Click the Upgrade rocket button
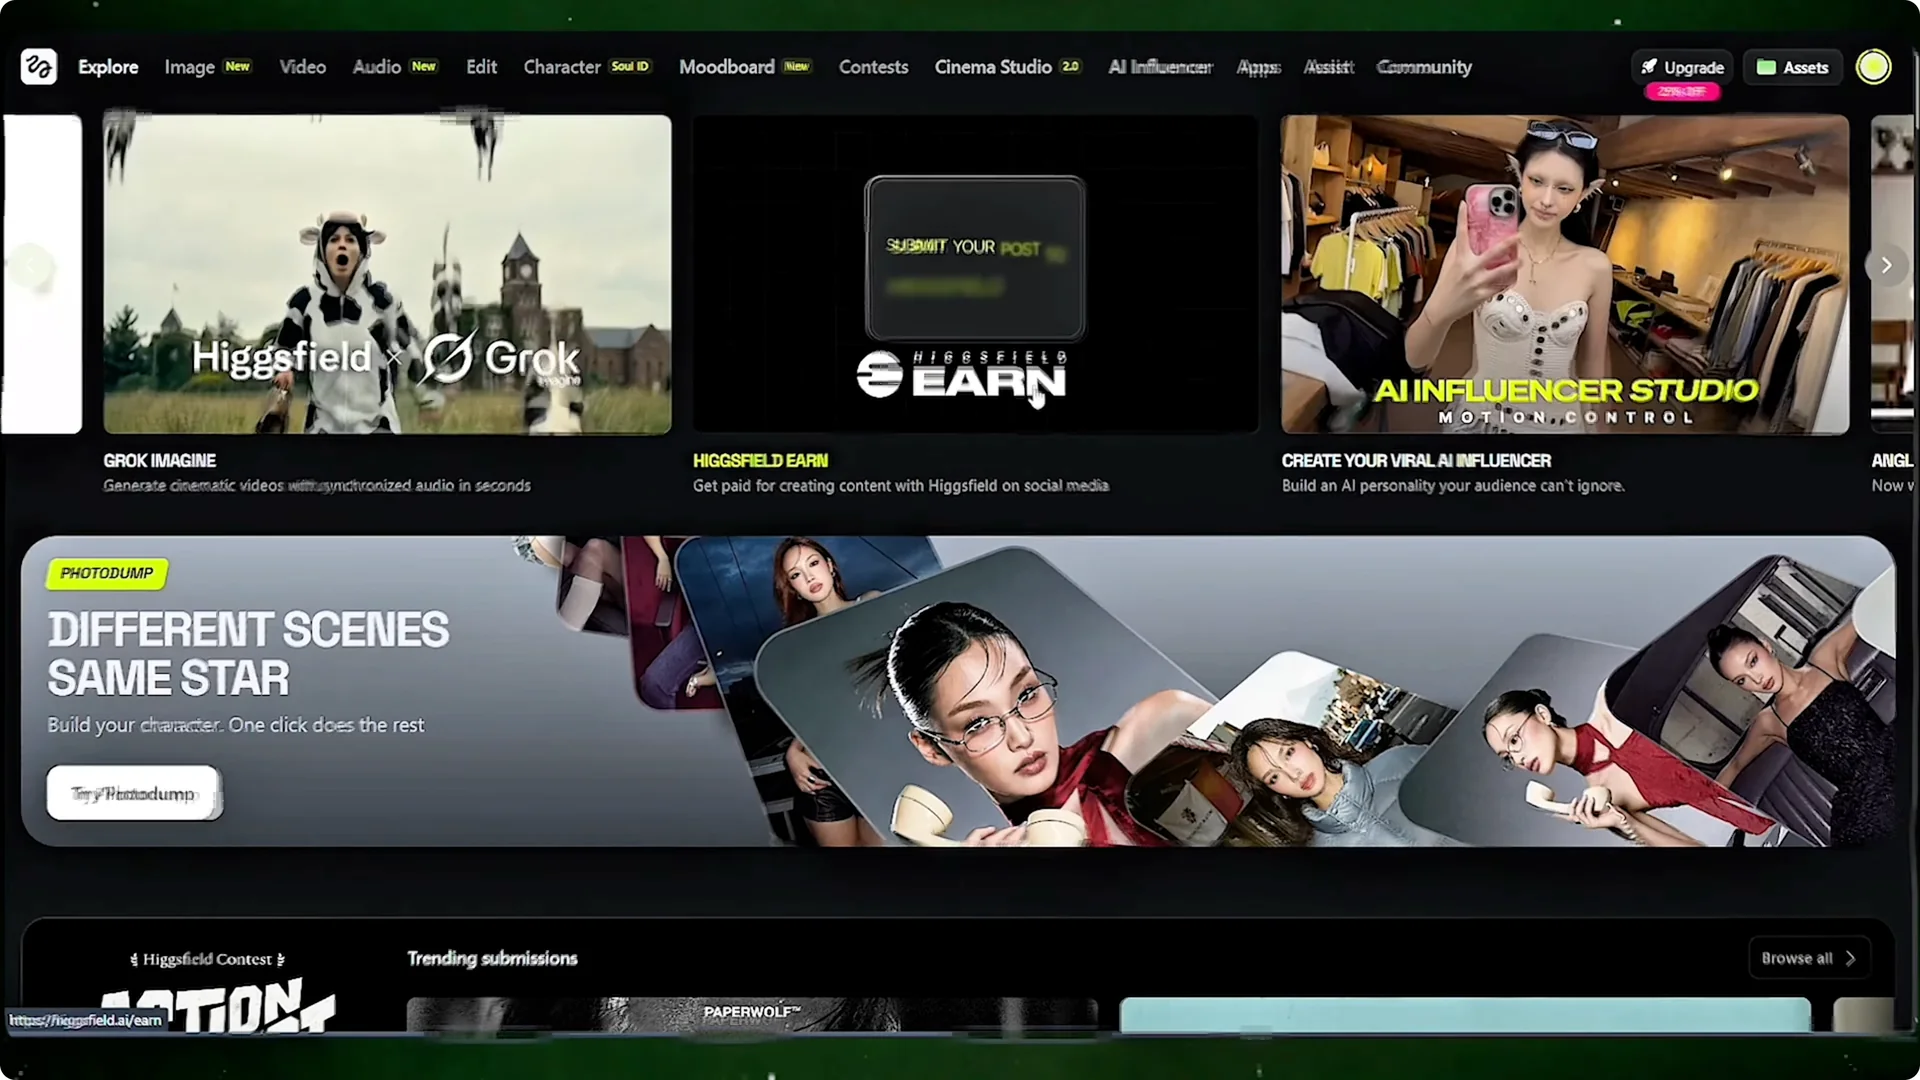The image size is (1920, 1080). pos(1683,67)
